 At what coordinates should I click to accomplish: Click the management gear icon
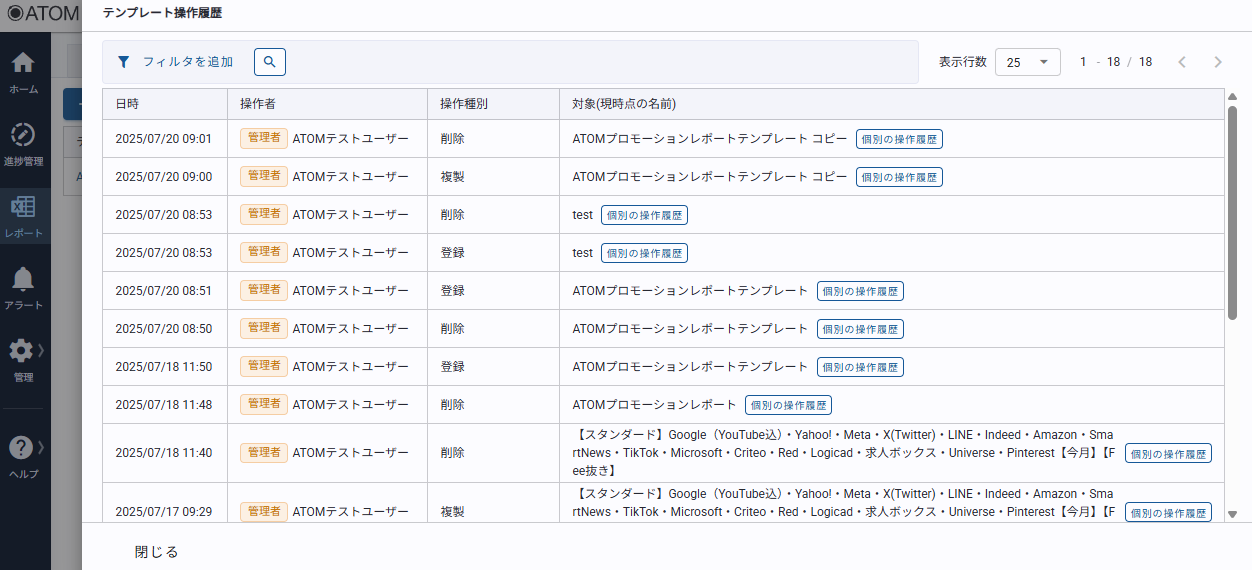point(21,351)
